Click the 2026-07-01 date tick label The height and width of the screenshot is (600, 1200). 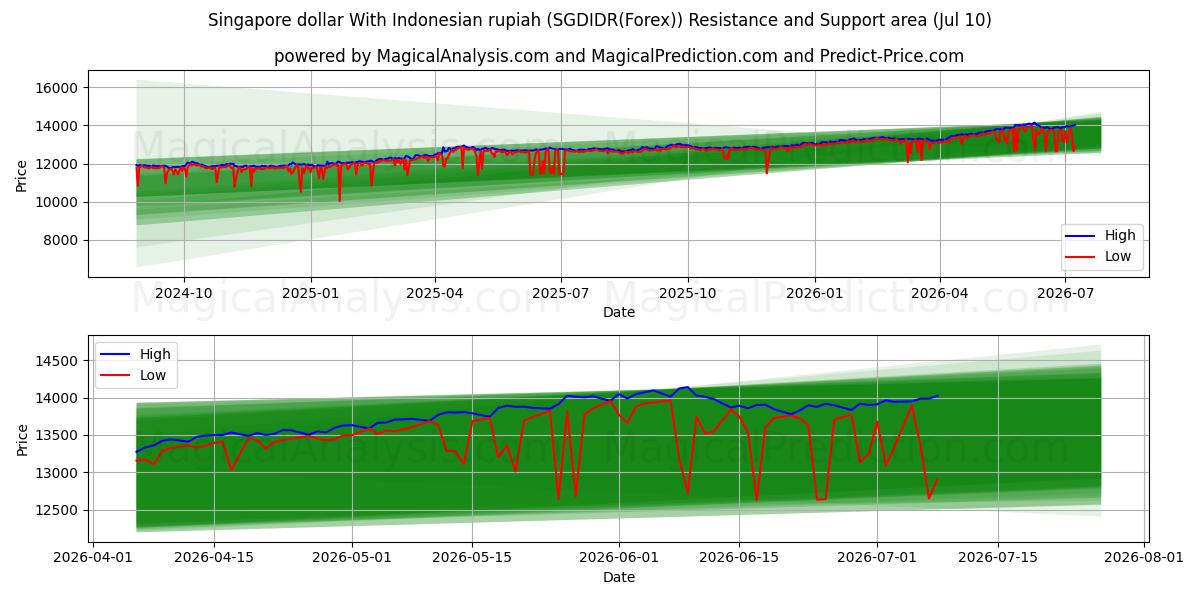[877, 558]
